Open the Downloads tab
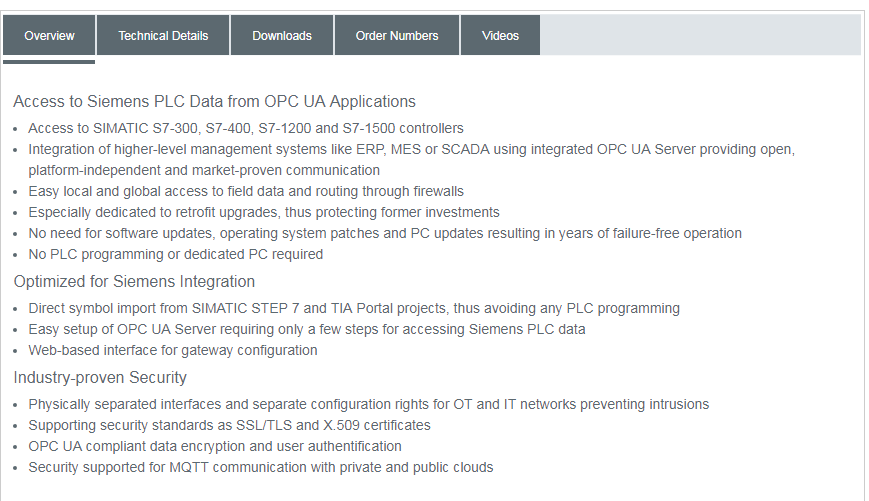869x501 pixels. [282, 36]
